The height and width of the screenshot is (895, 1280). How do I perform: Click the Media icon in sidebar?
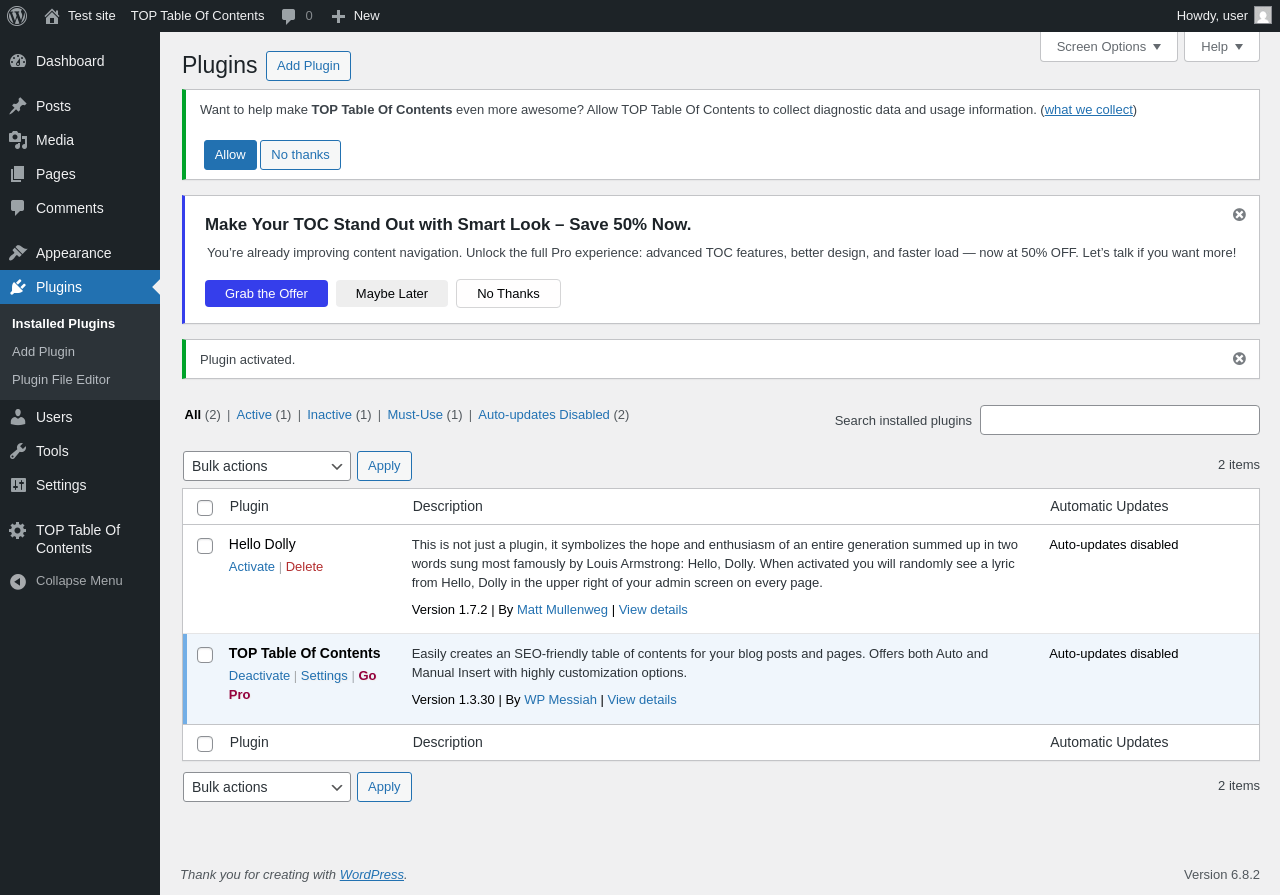tap(18, 140)
